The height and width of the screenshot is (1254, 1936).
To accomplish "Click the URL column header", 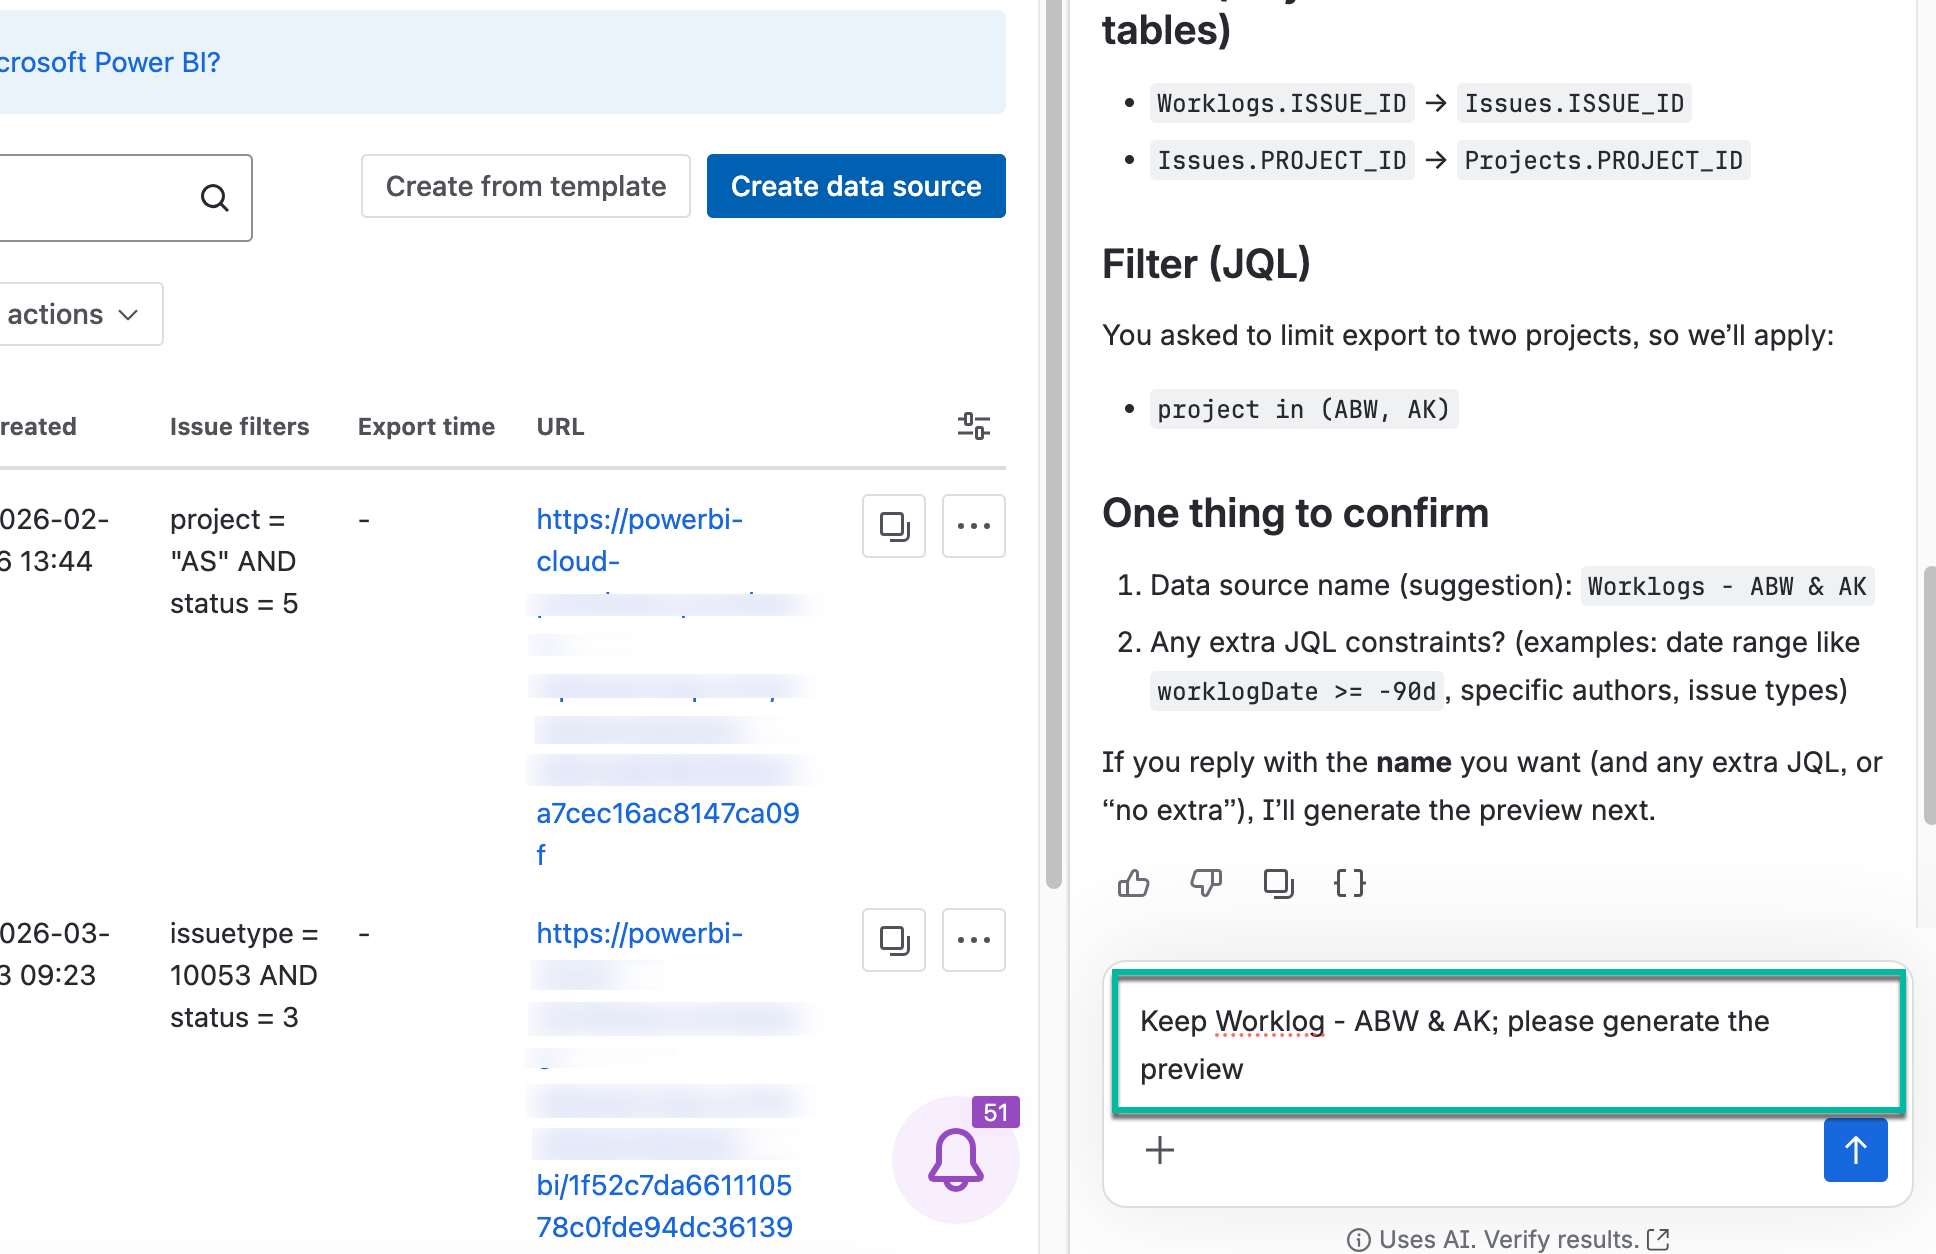I will (x=560, y=427).
